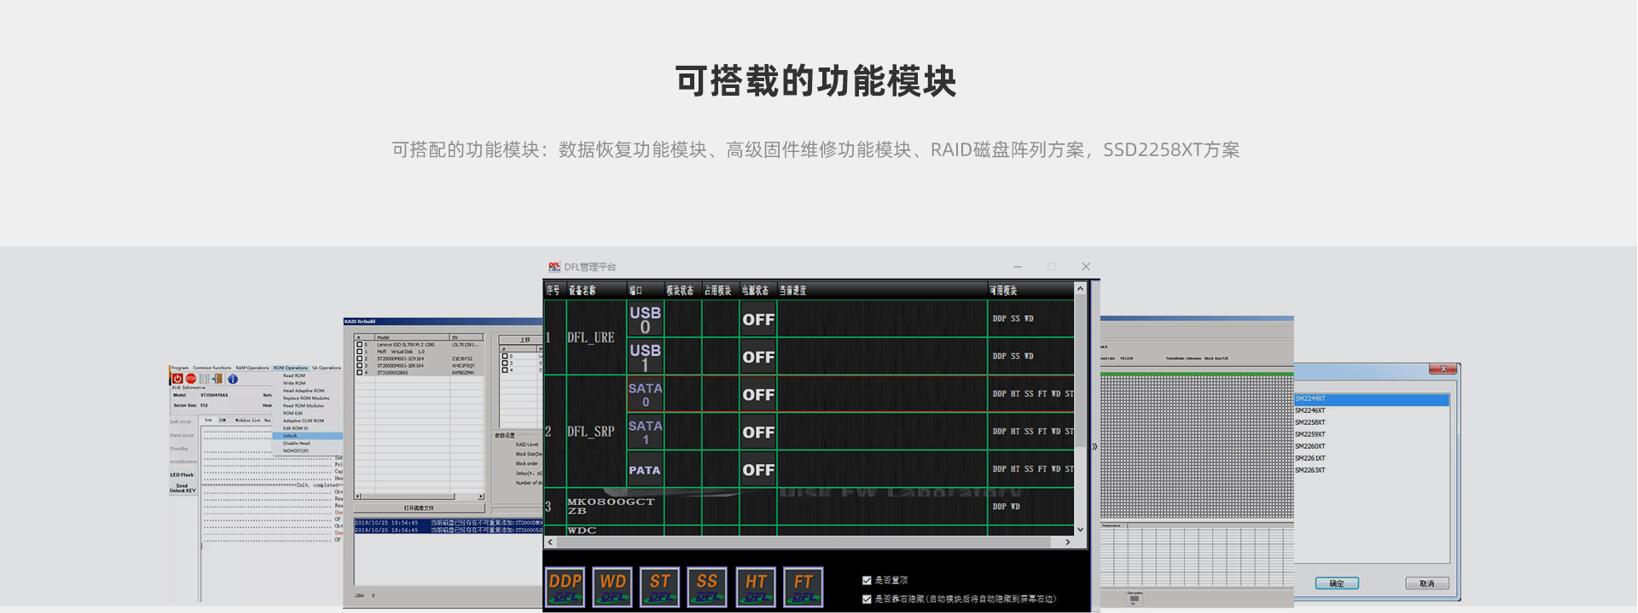1638x613 pixels.
Task: Open the ROM Operations menu
Action: (x=290, y=368)
